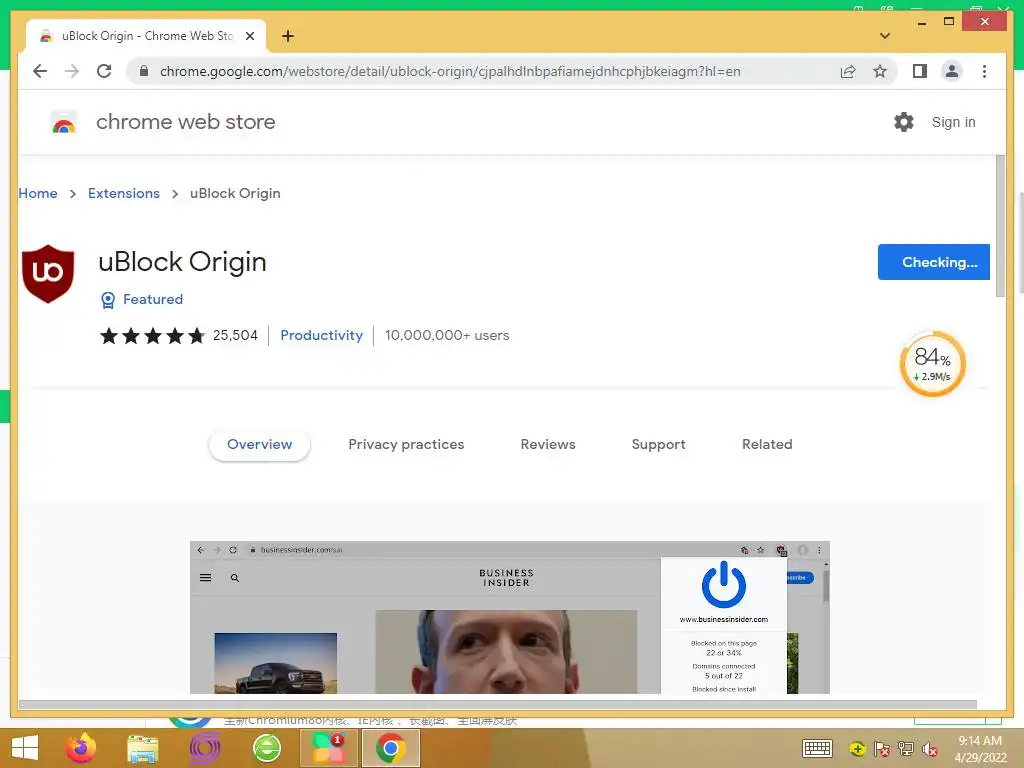The width and height of the screenshot is (1024, 768).
Task: Close the uBlock Origin tab
Action: click(249, 36)
